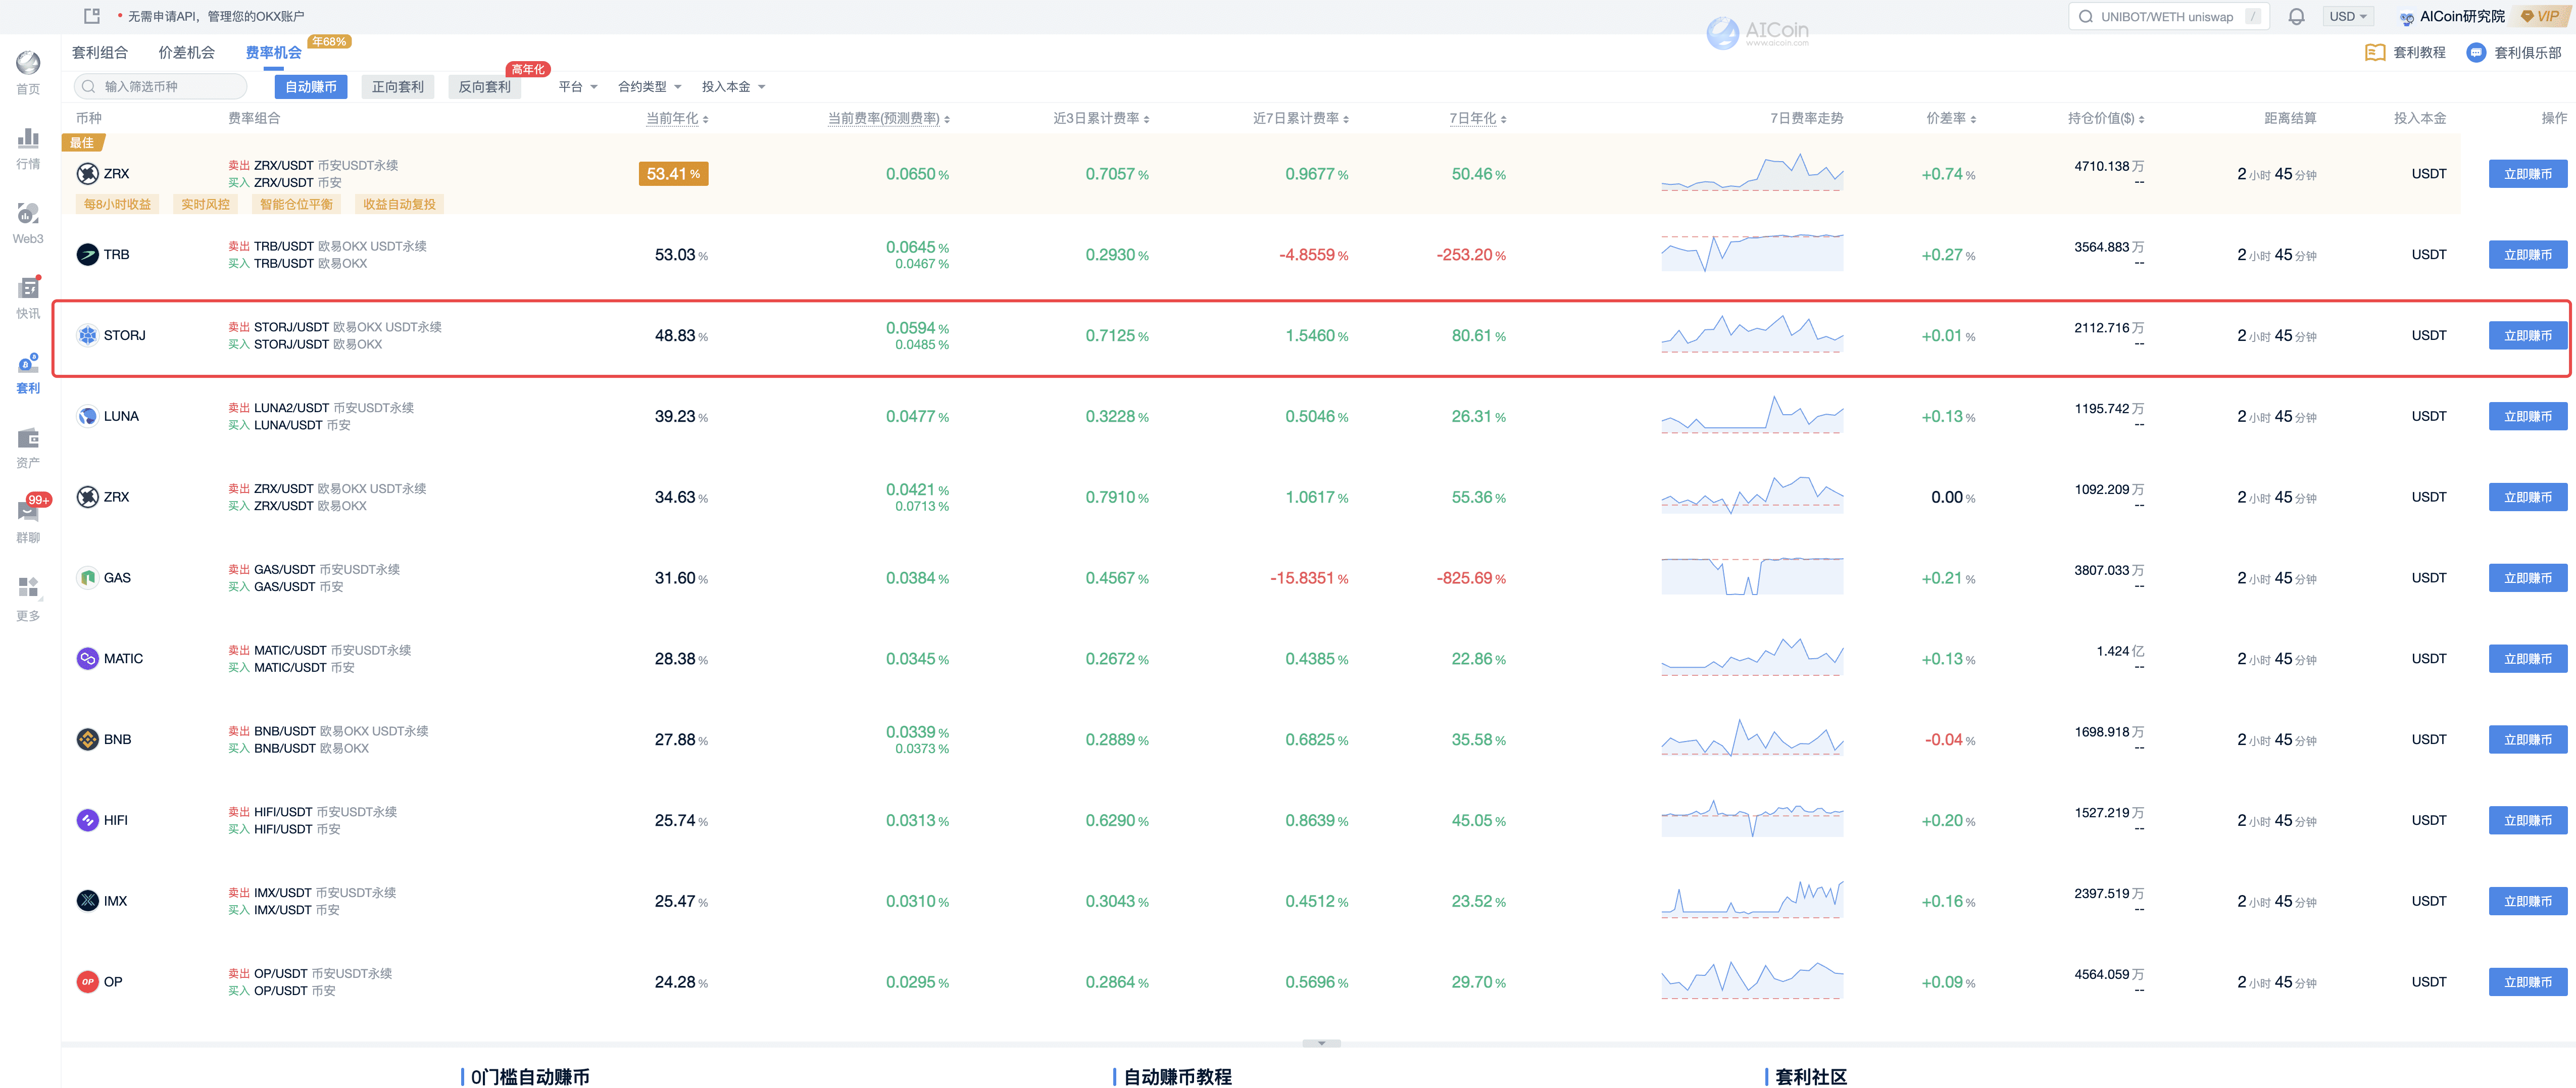Click 立即赚币 for the STORJ row
The image size is (2576, 1088).
click(x=2527, y=336)
